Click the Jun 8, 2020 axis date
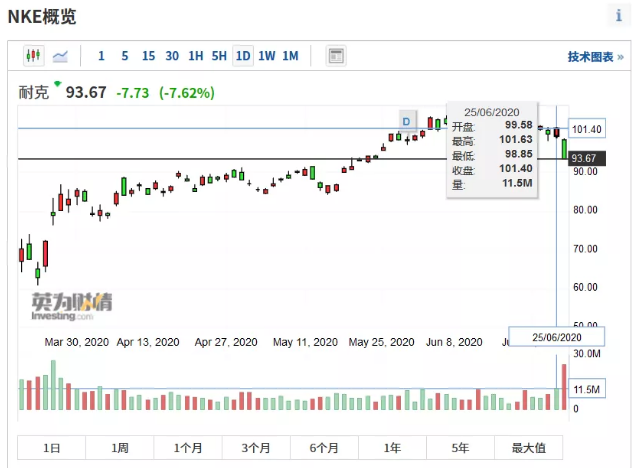 point(454,342)
